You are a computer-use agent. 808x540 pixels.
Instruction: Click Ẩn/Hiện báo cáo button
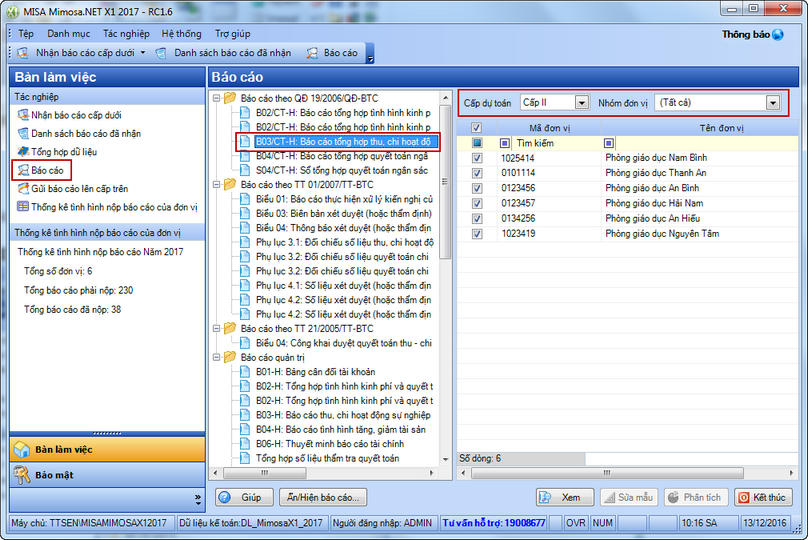[x=323, y=497]
